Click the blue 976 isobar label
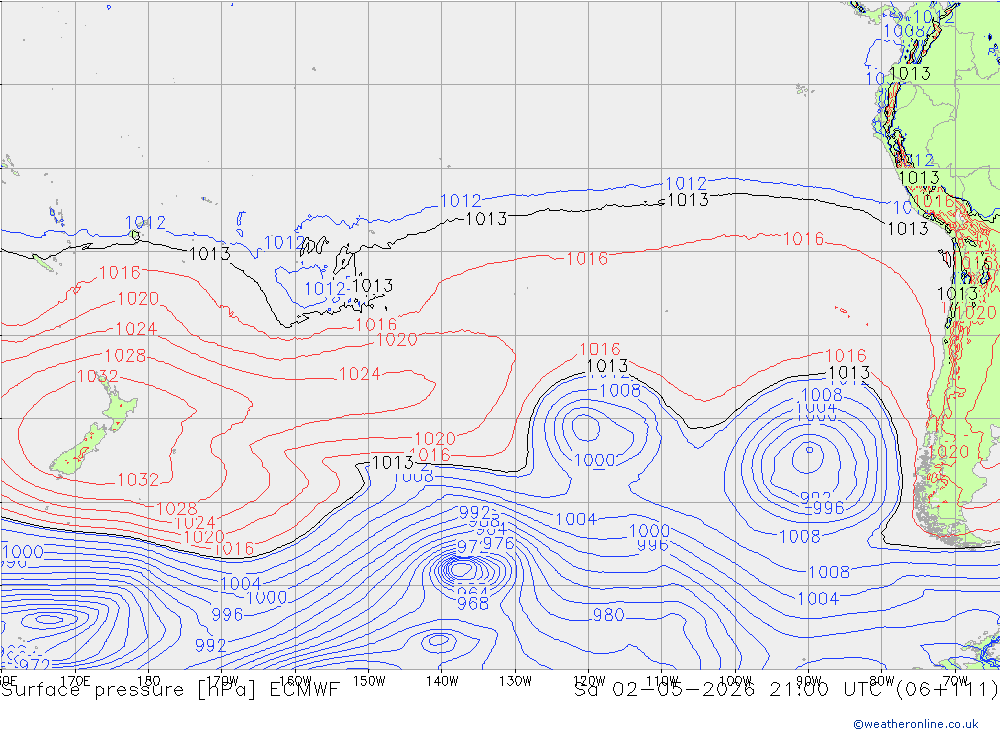Image resolution: width=1000 pixels, height=733 pixels. pyautogui.click(x=498, y=544)
